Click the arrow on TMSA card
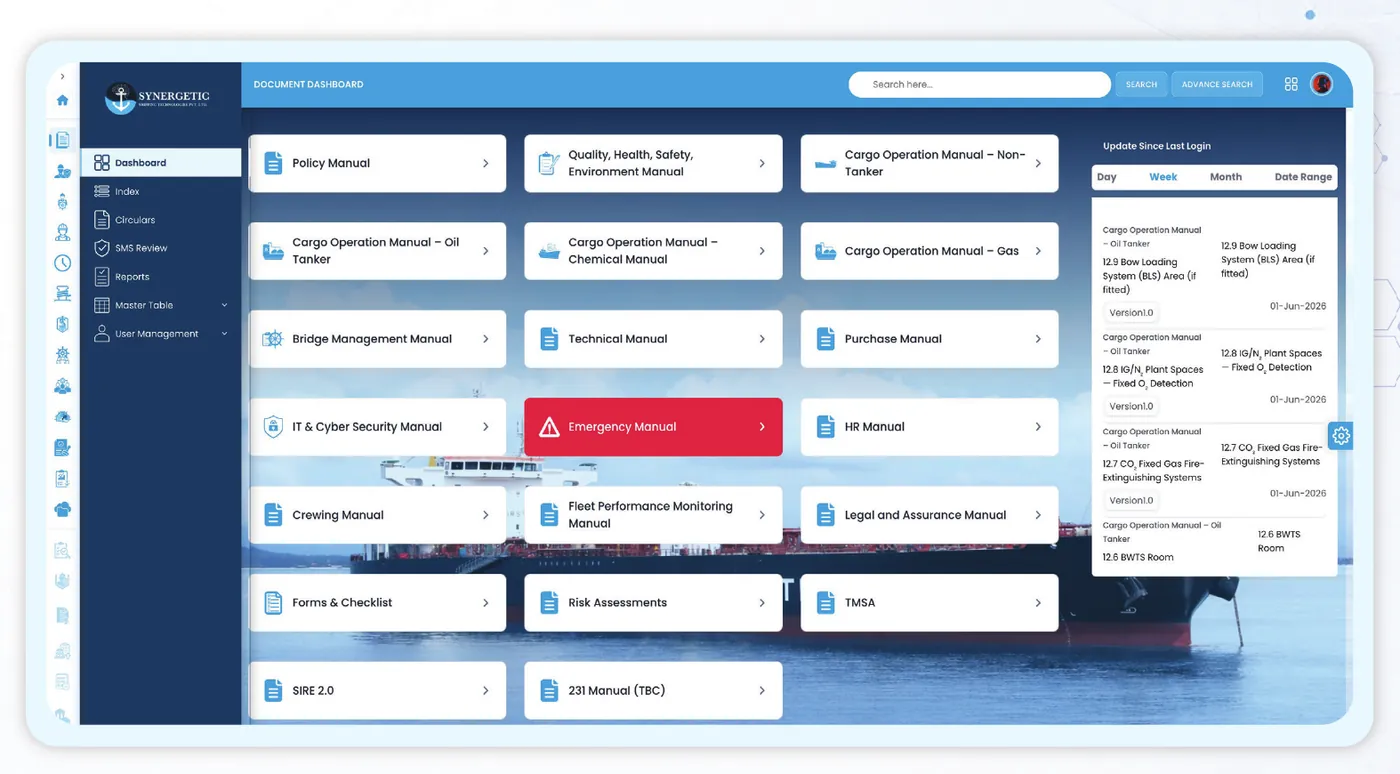 point(1038,603)
